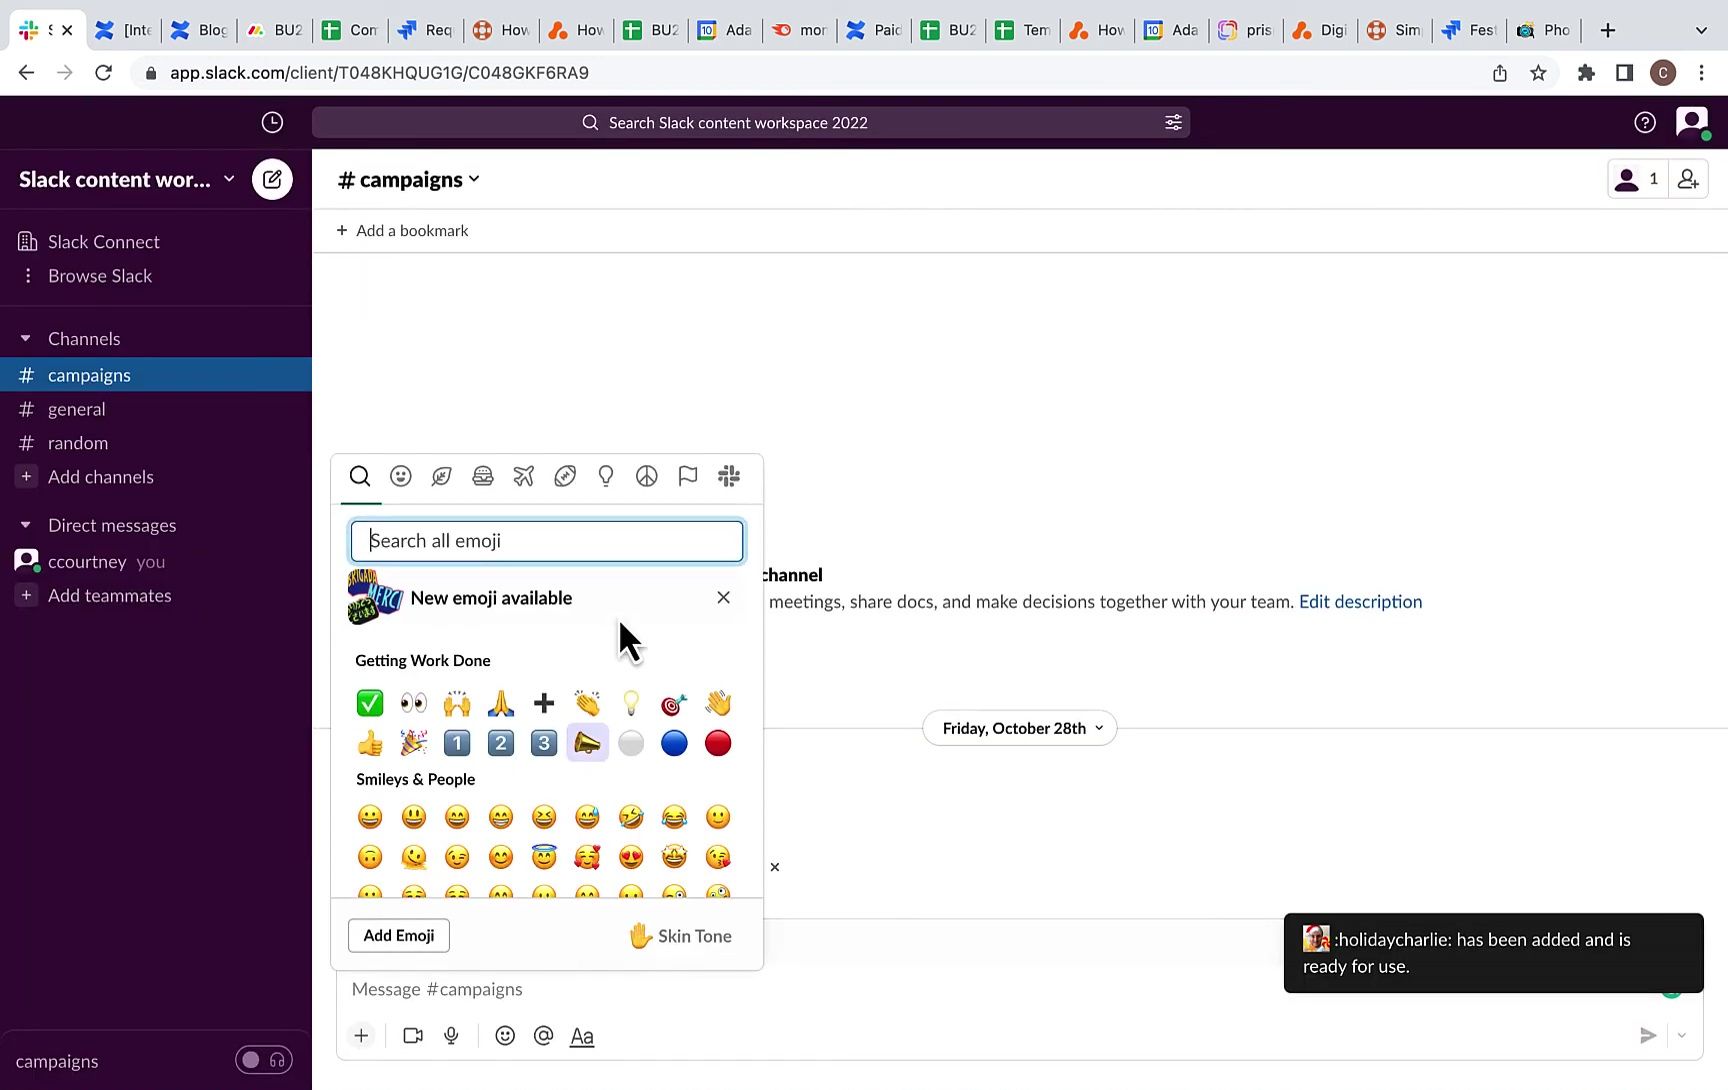Select Travel & Places emoji category tab
This screenshot has width=1728, height=1090.
[x=523, y=476]
